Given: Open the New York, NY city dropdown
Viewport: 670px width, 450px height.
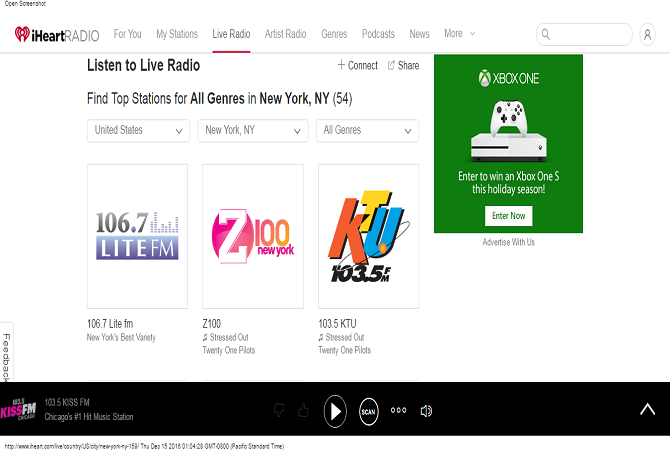Looking at the screenshot, I should [253, 130].
